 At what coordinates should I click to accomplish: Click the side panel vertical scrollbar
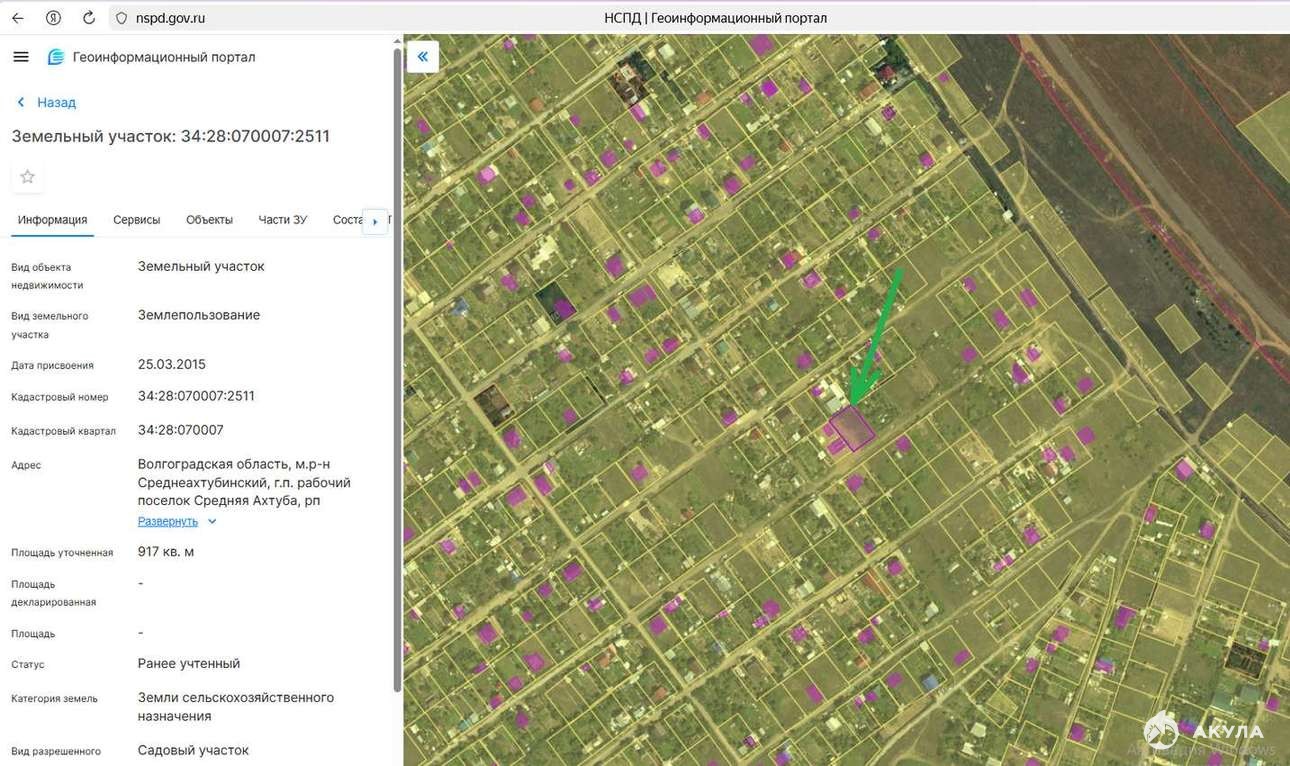398,370
